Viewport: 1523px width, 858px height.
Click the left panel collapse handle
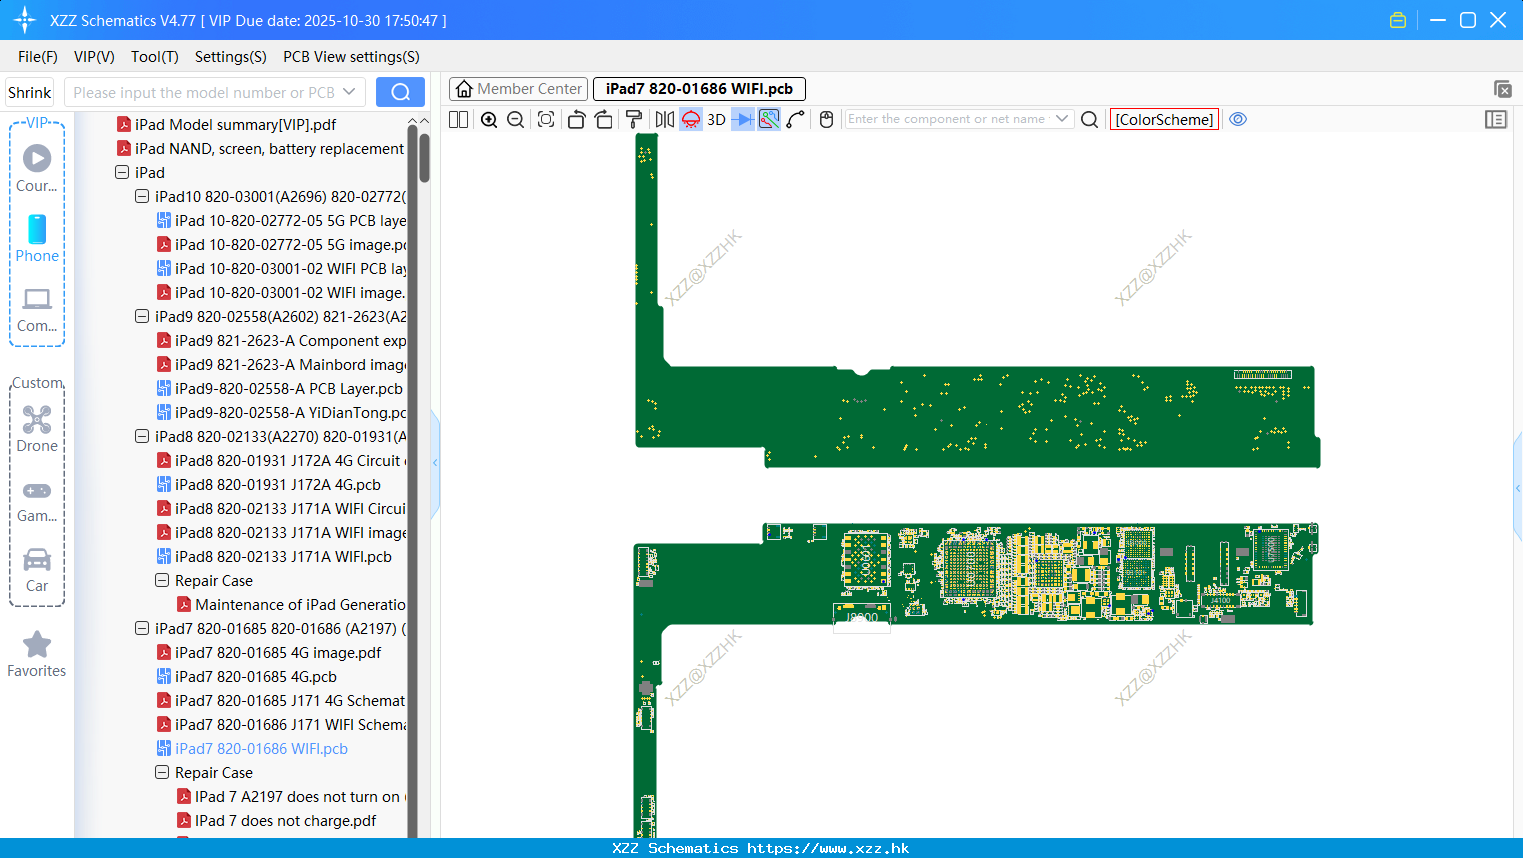tap(435, 463)
